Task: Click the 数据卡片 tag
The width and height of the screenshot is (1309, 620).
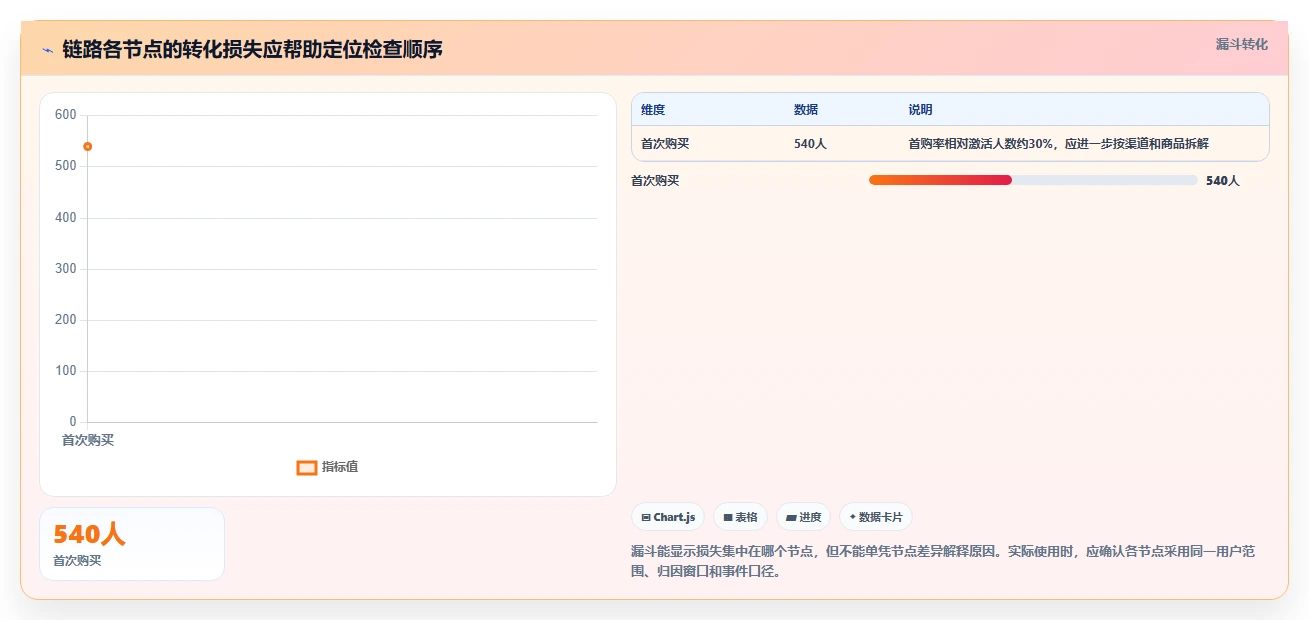Action: (876, 517)
